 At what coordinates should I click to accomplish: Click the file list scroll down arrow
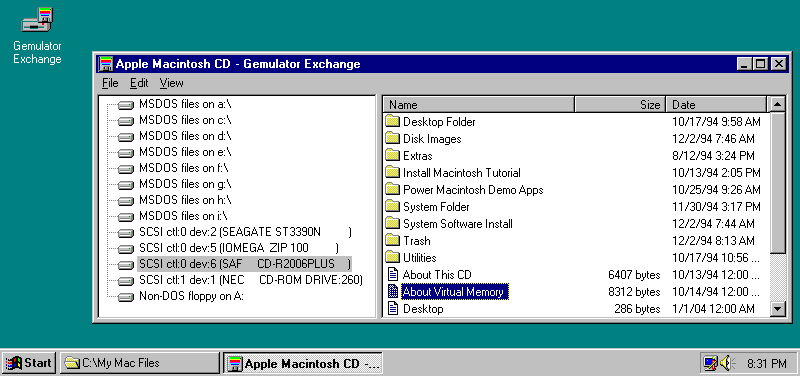click(x=778, y=308)
